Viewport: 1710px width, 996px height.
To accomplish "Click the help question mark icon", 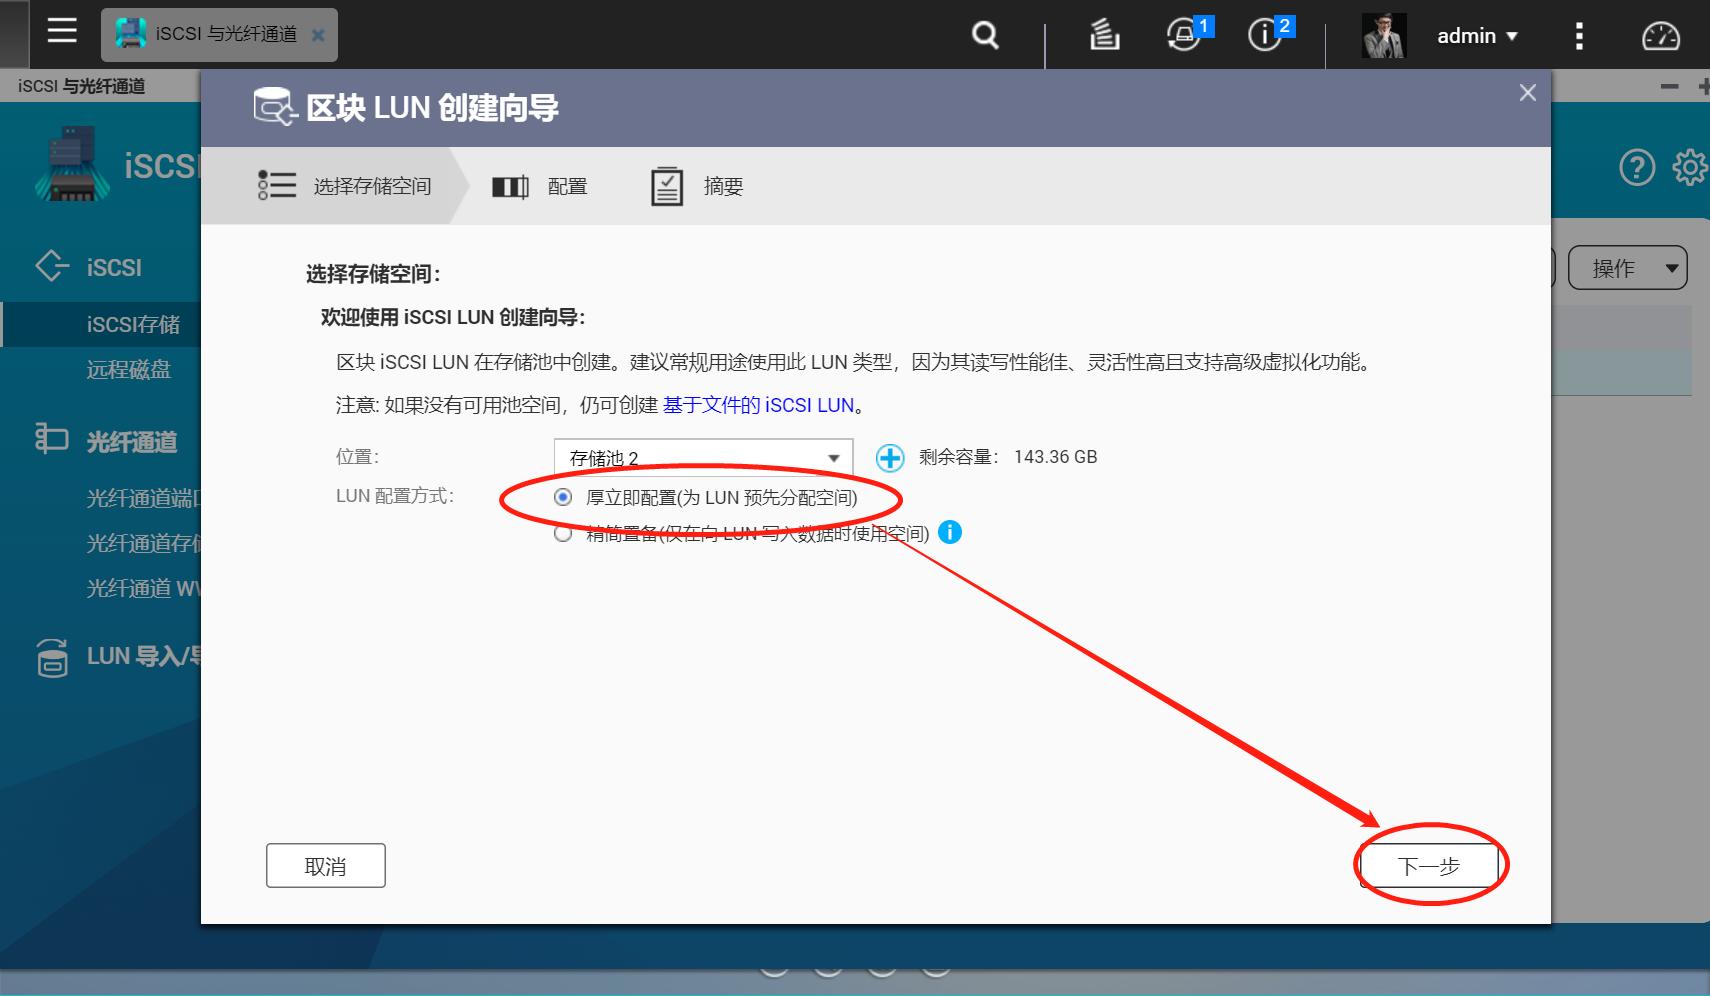I will click(1637, 167).
